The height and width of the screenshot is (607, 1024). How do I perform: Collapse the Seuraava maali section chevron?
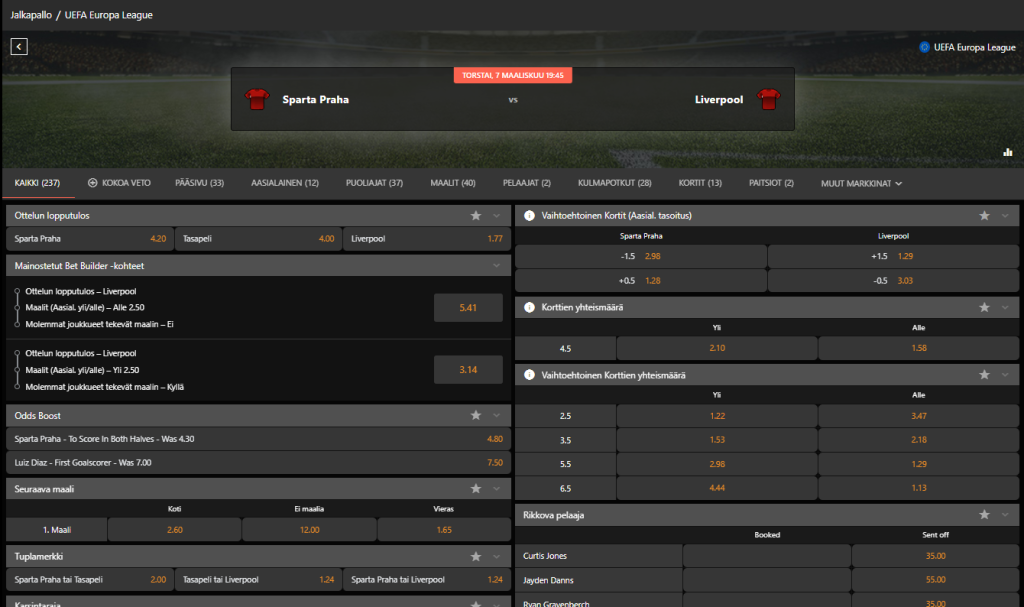coord(496,489)
